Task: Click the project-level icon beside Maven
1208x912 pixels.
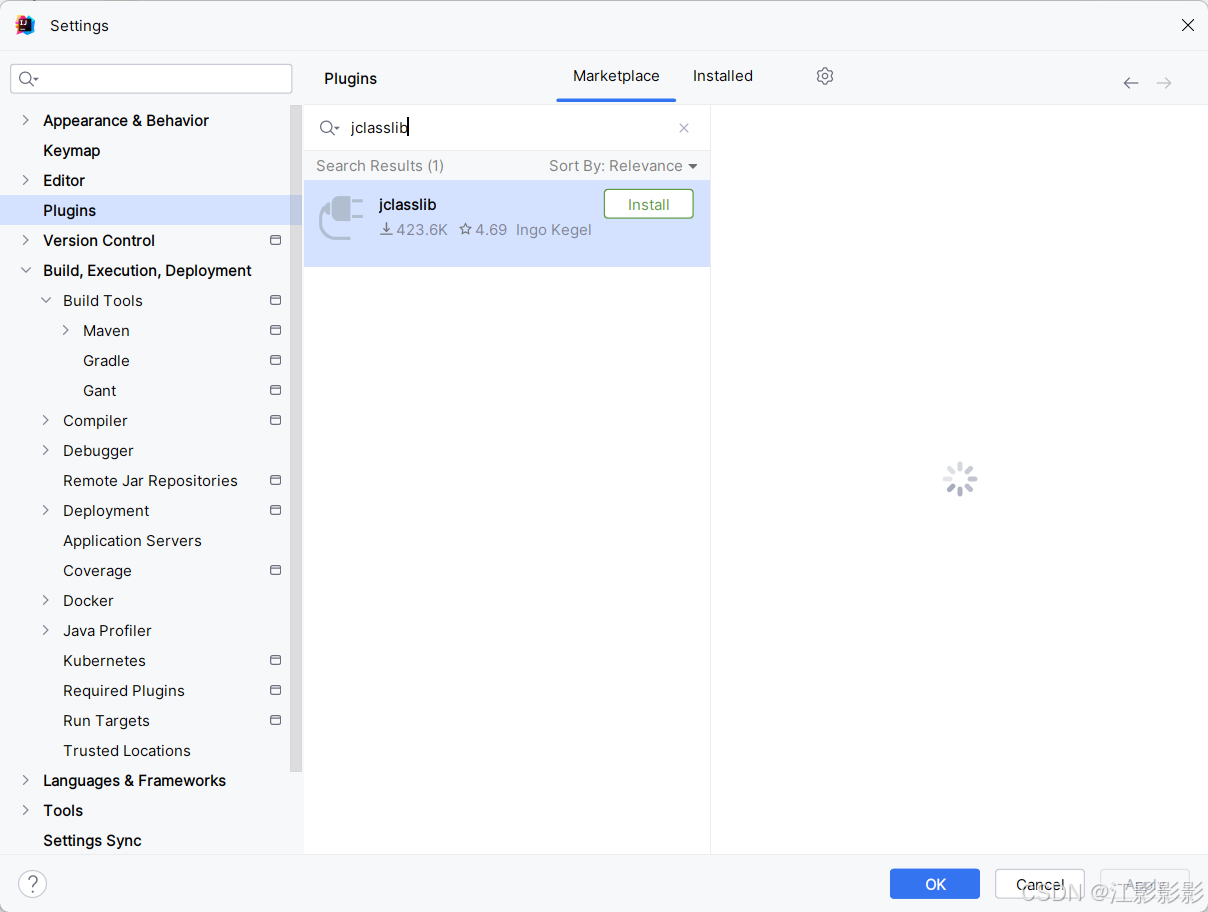Action: 276,330
